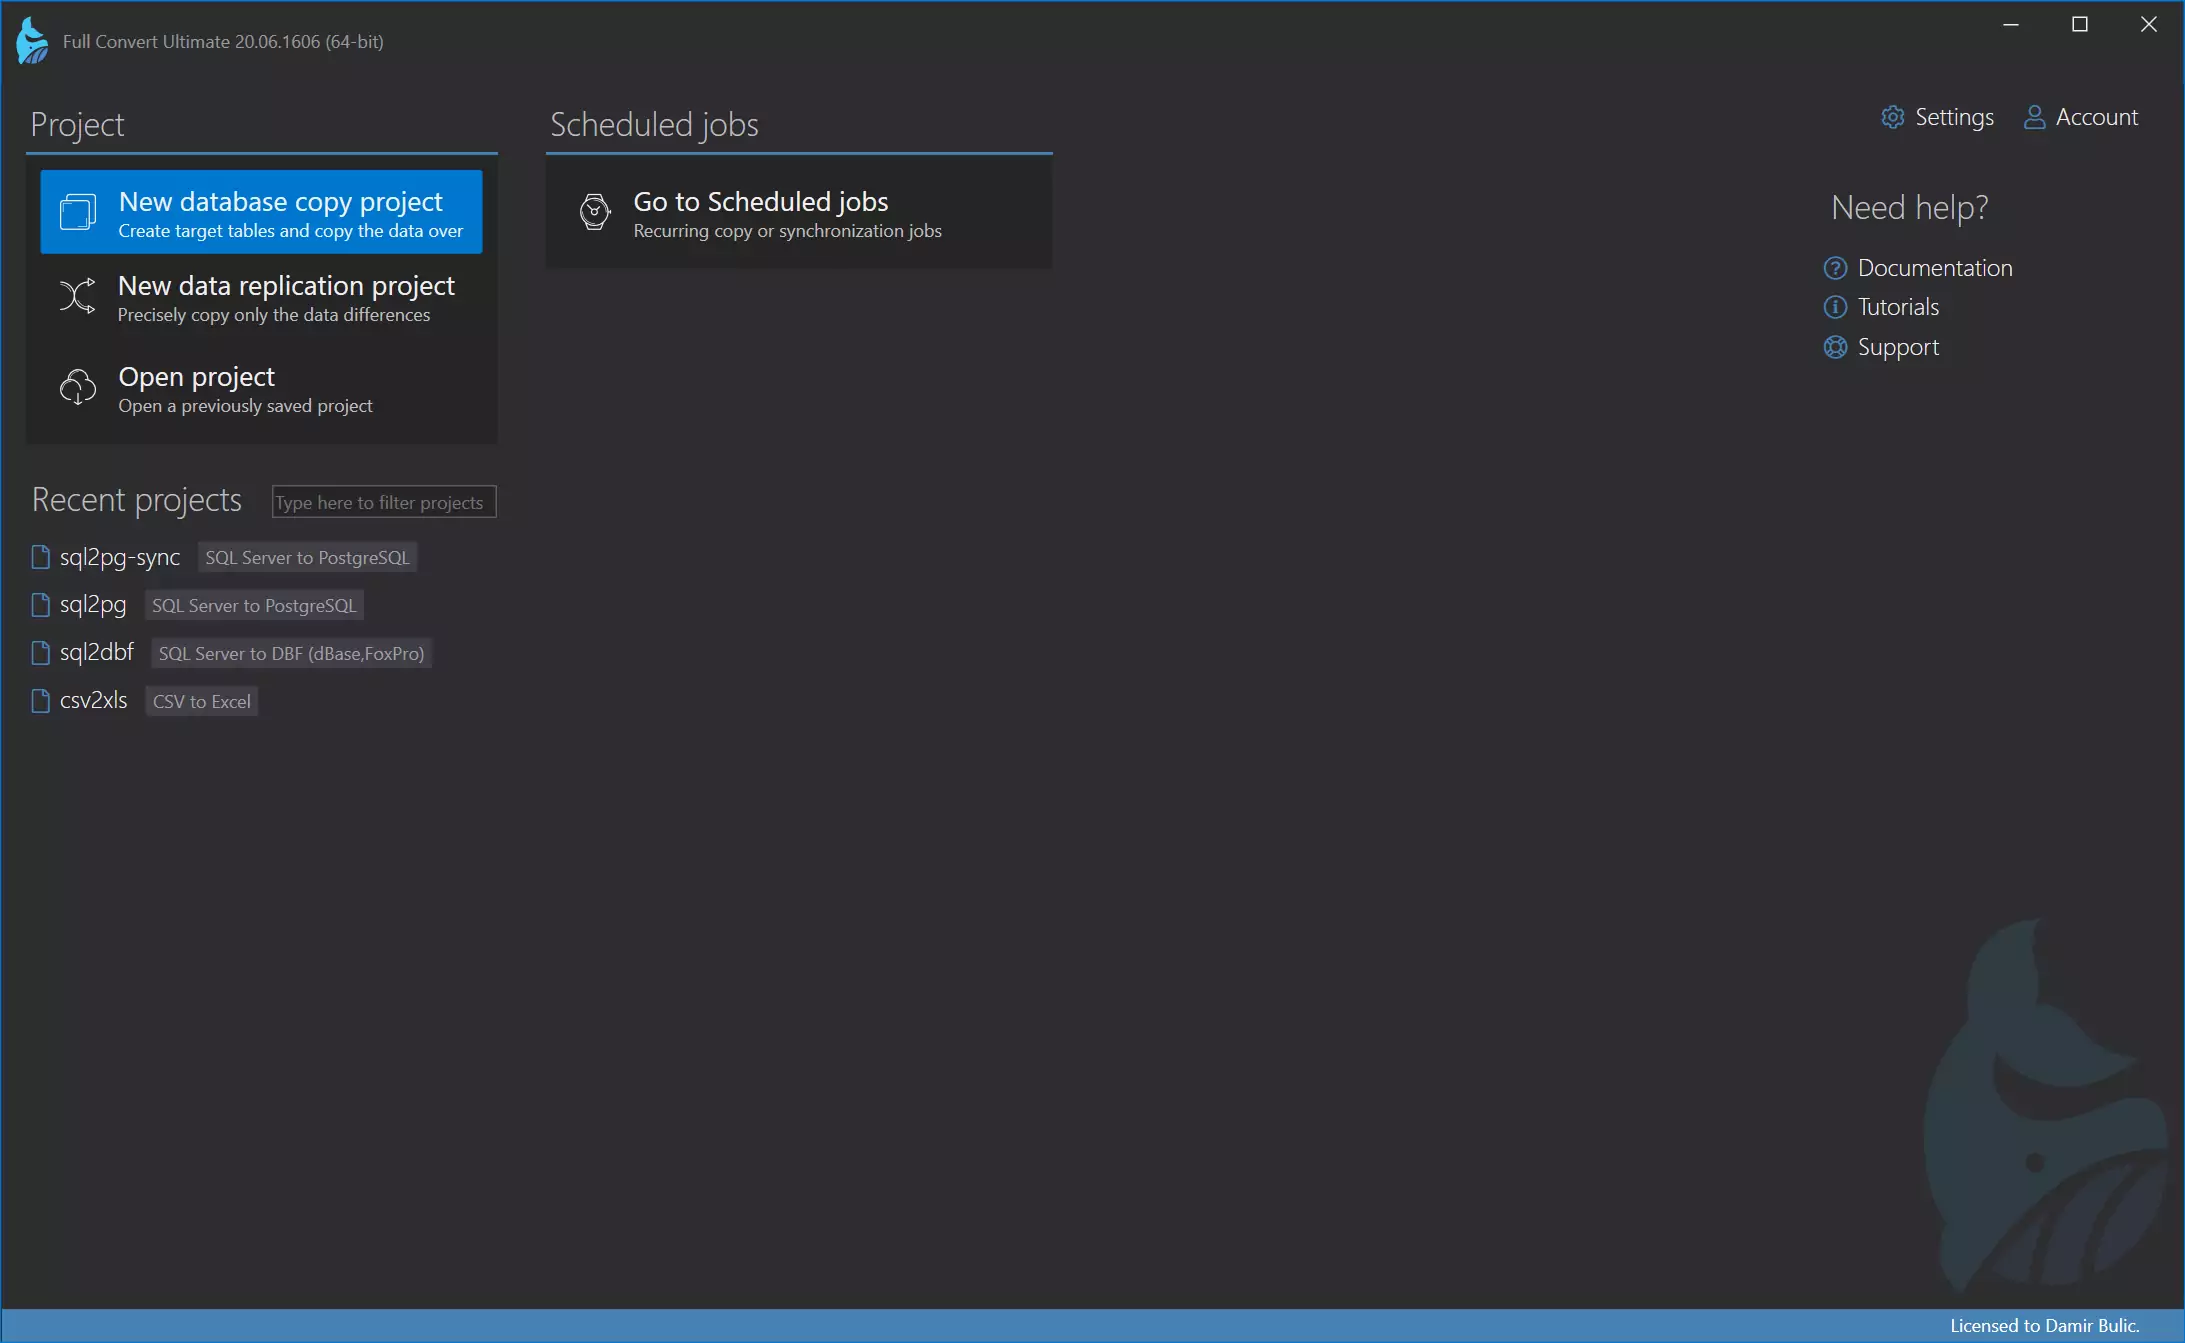Click the project filter input field
The image size is (2185, 1343).
[x=383, y=501]
